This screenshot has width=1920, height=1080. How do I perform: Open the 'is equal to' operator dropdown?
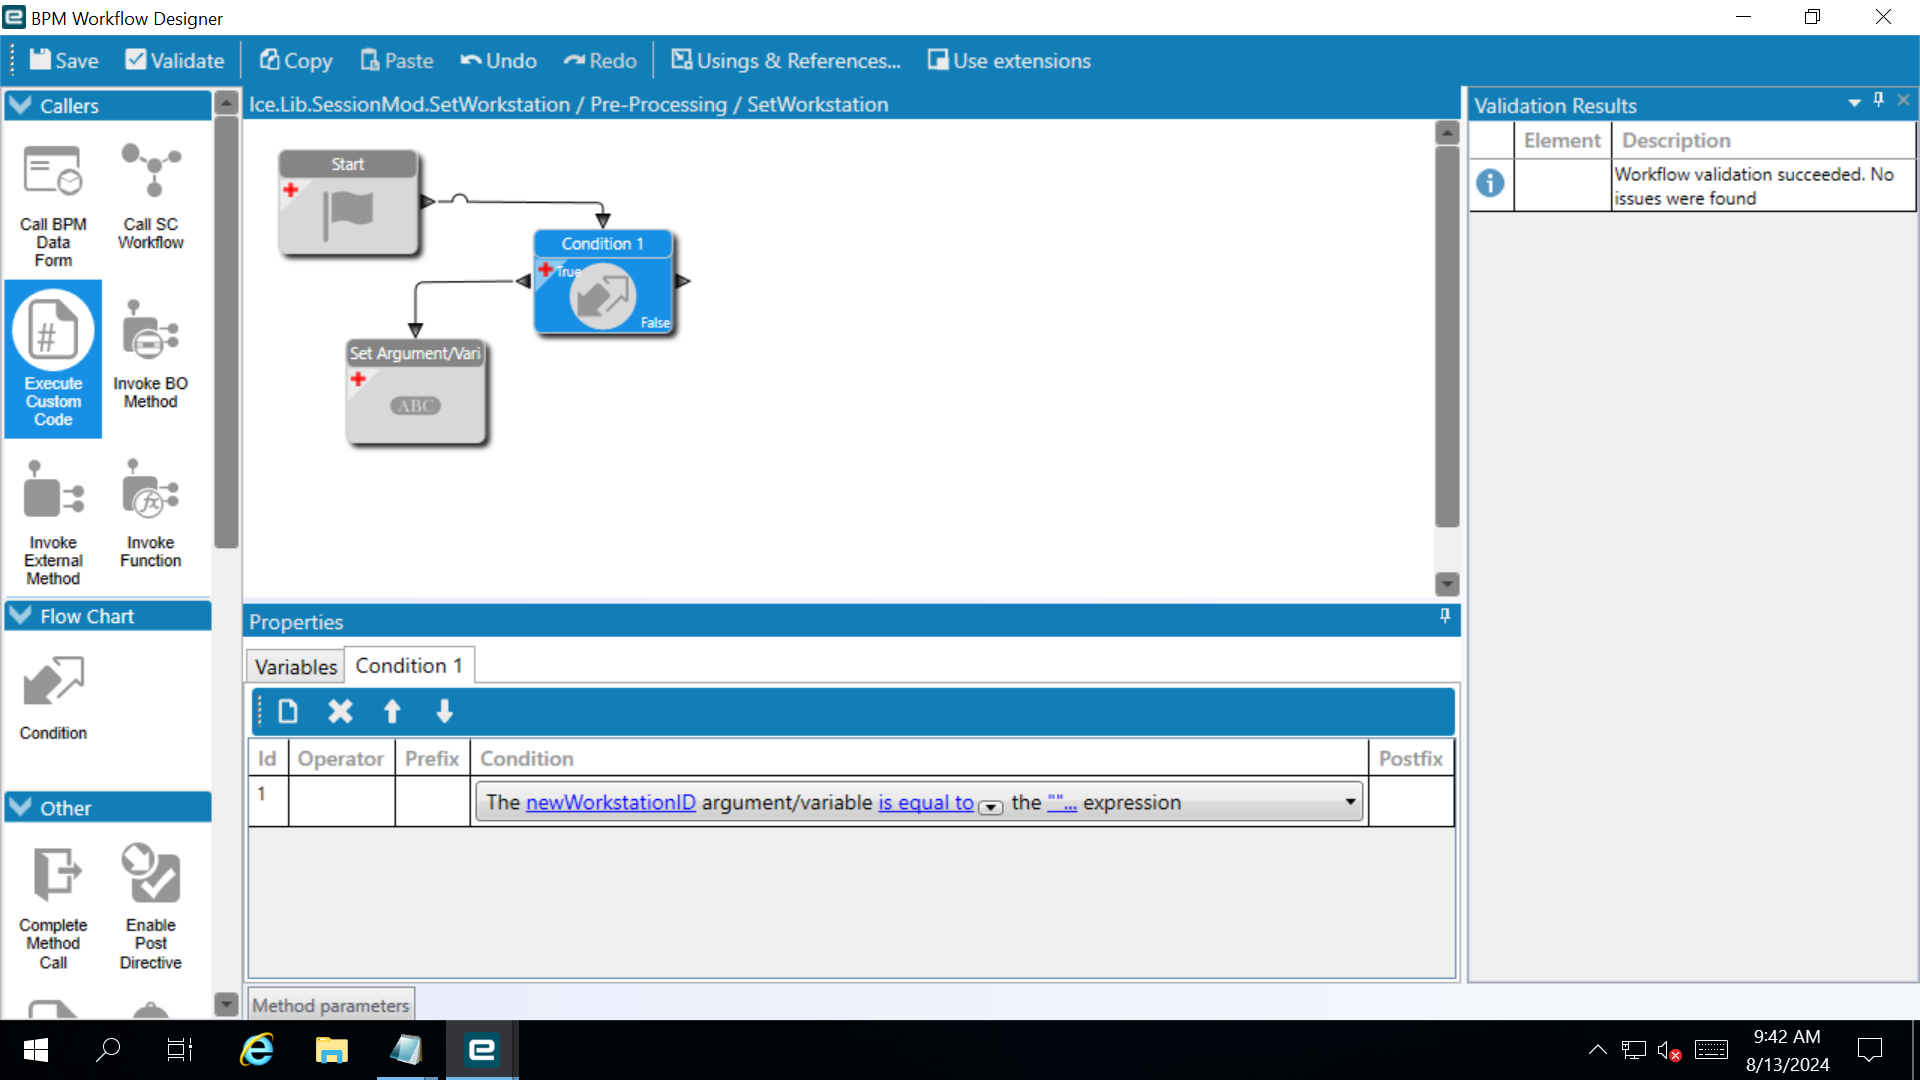(990, 807)
